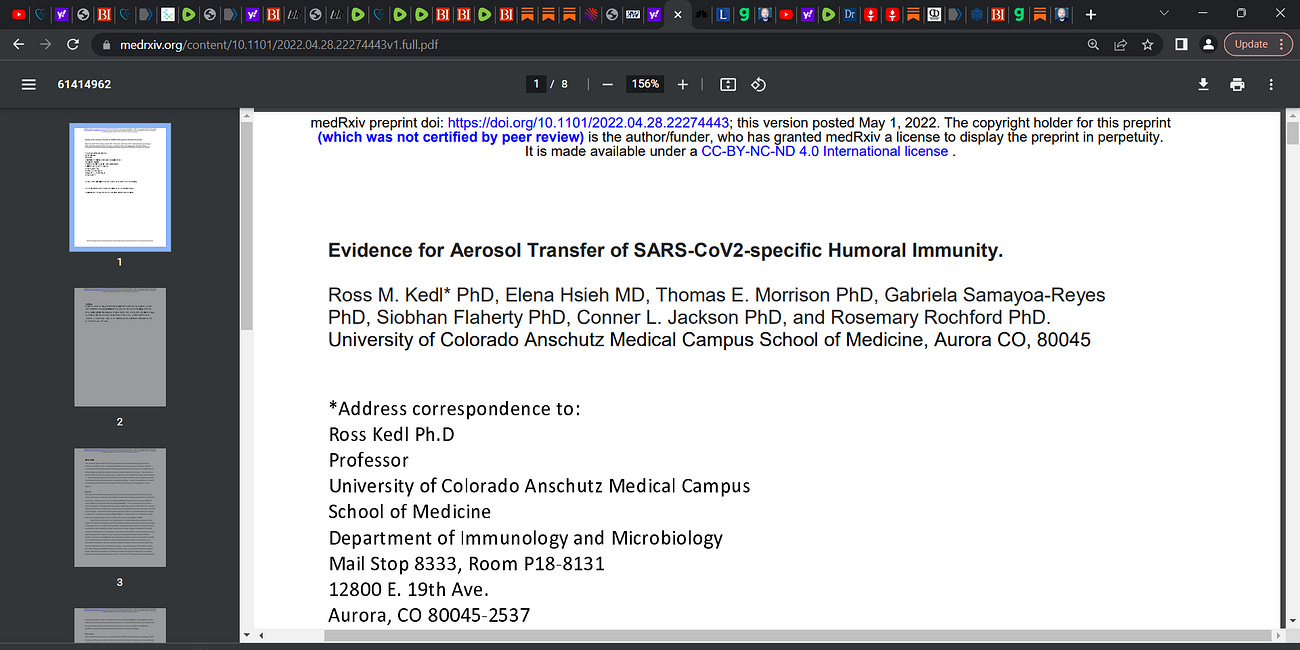The image size is (1300, 650).
Task: Toggle the PDF sidebar with hamburger menu
Action: click(28, 84)
